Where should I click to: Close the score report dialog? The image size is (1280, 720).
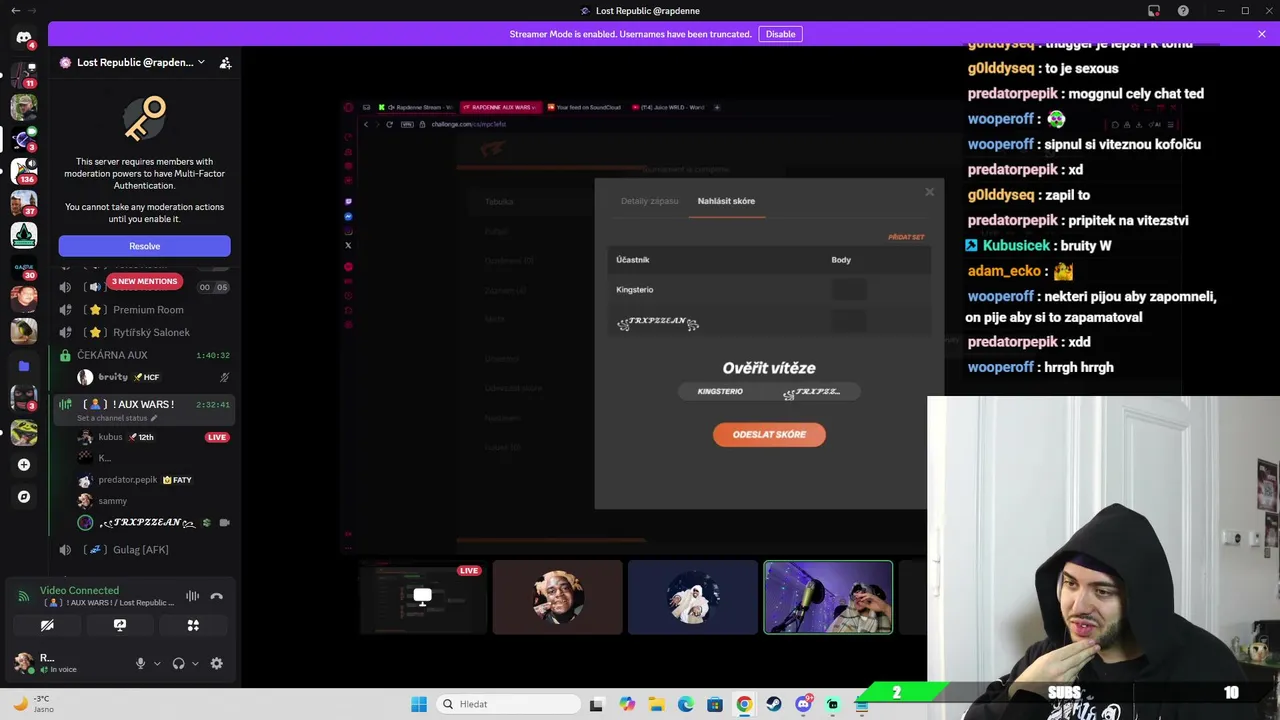click(x=929, y=192)
